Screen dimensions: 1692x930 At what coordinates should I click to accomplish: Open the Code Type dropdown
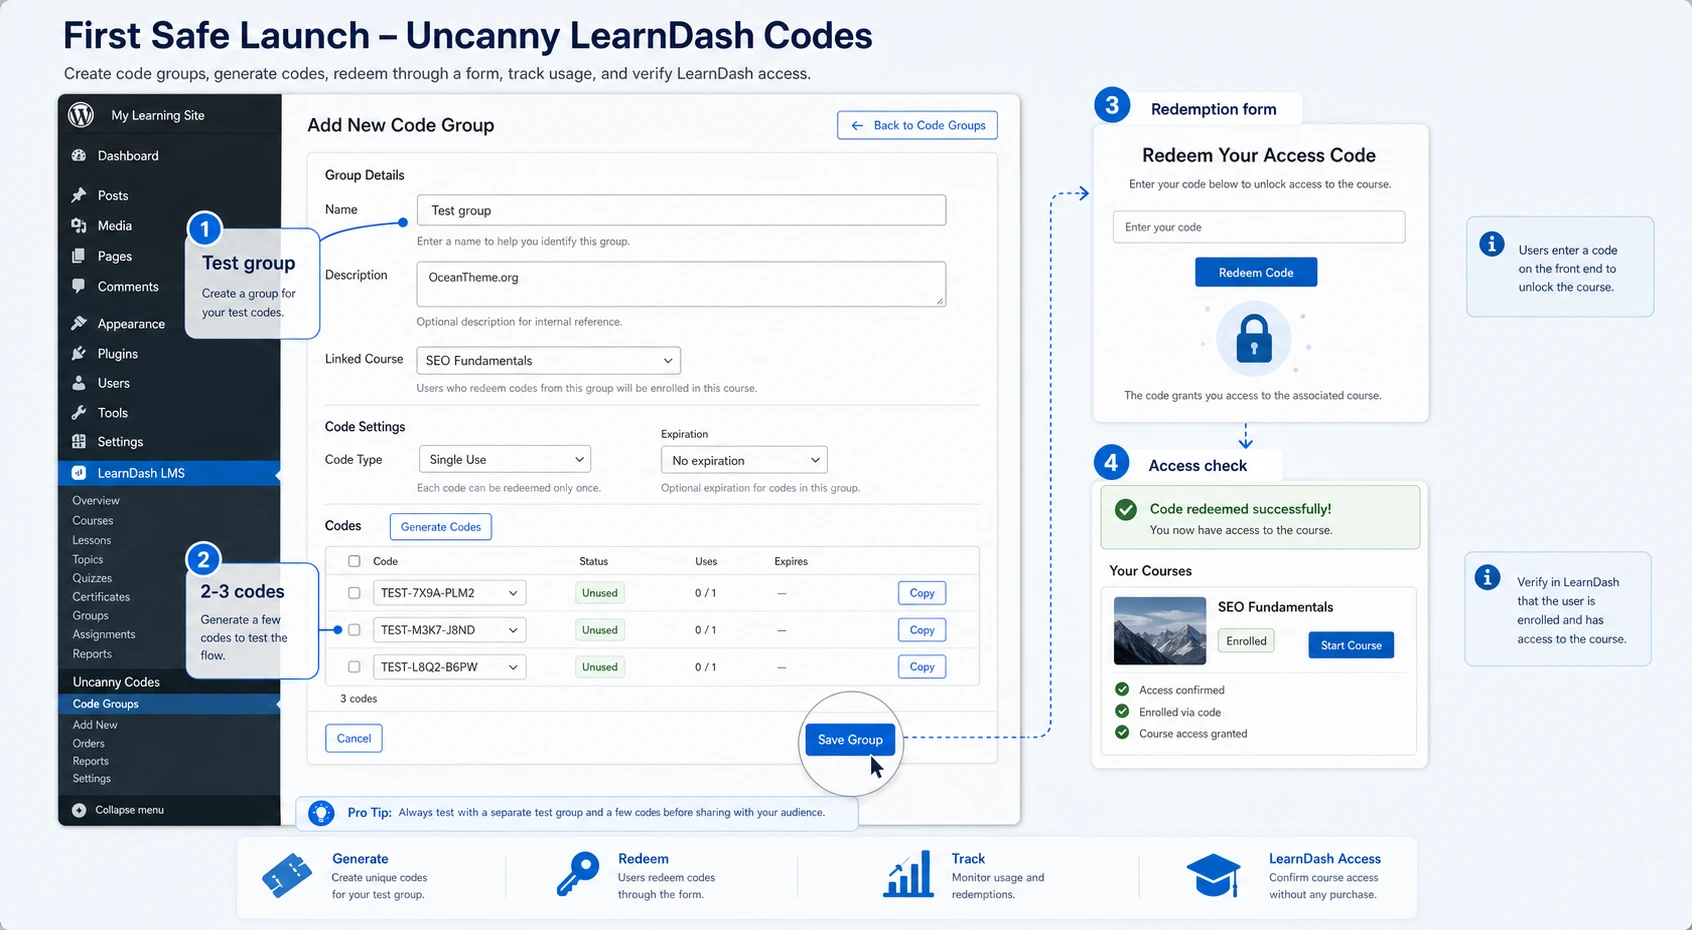pyautogui.click(x=505, y=459)
